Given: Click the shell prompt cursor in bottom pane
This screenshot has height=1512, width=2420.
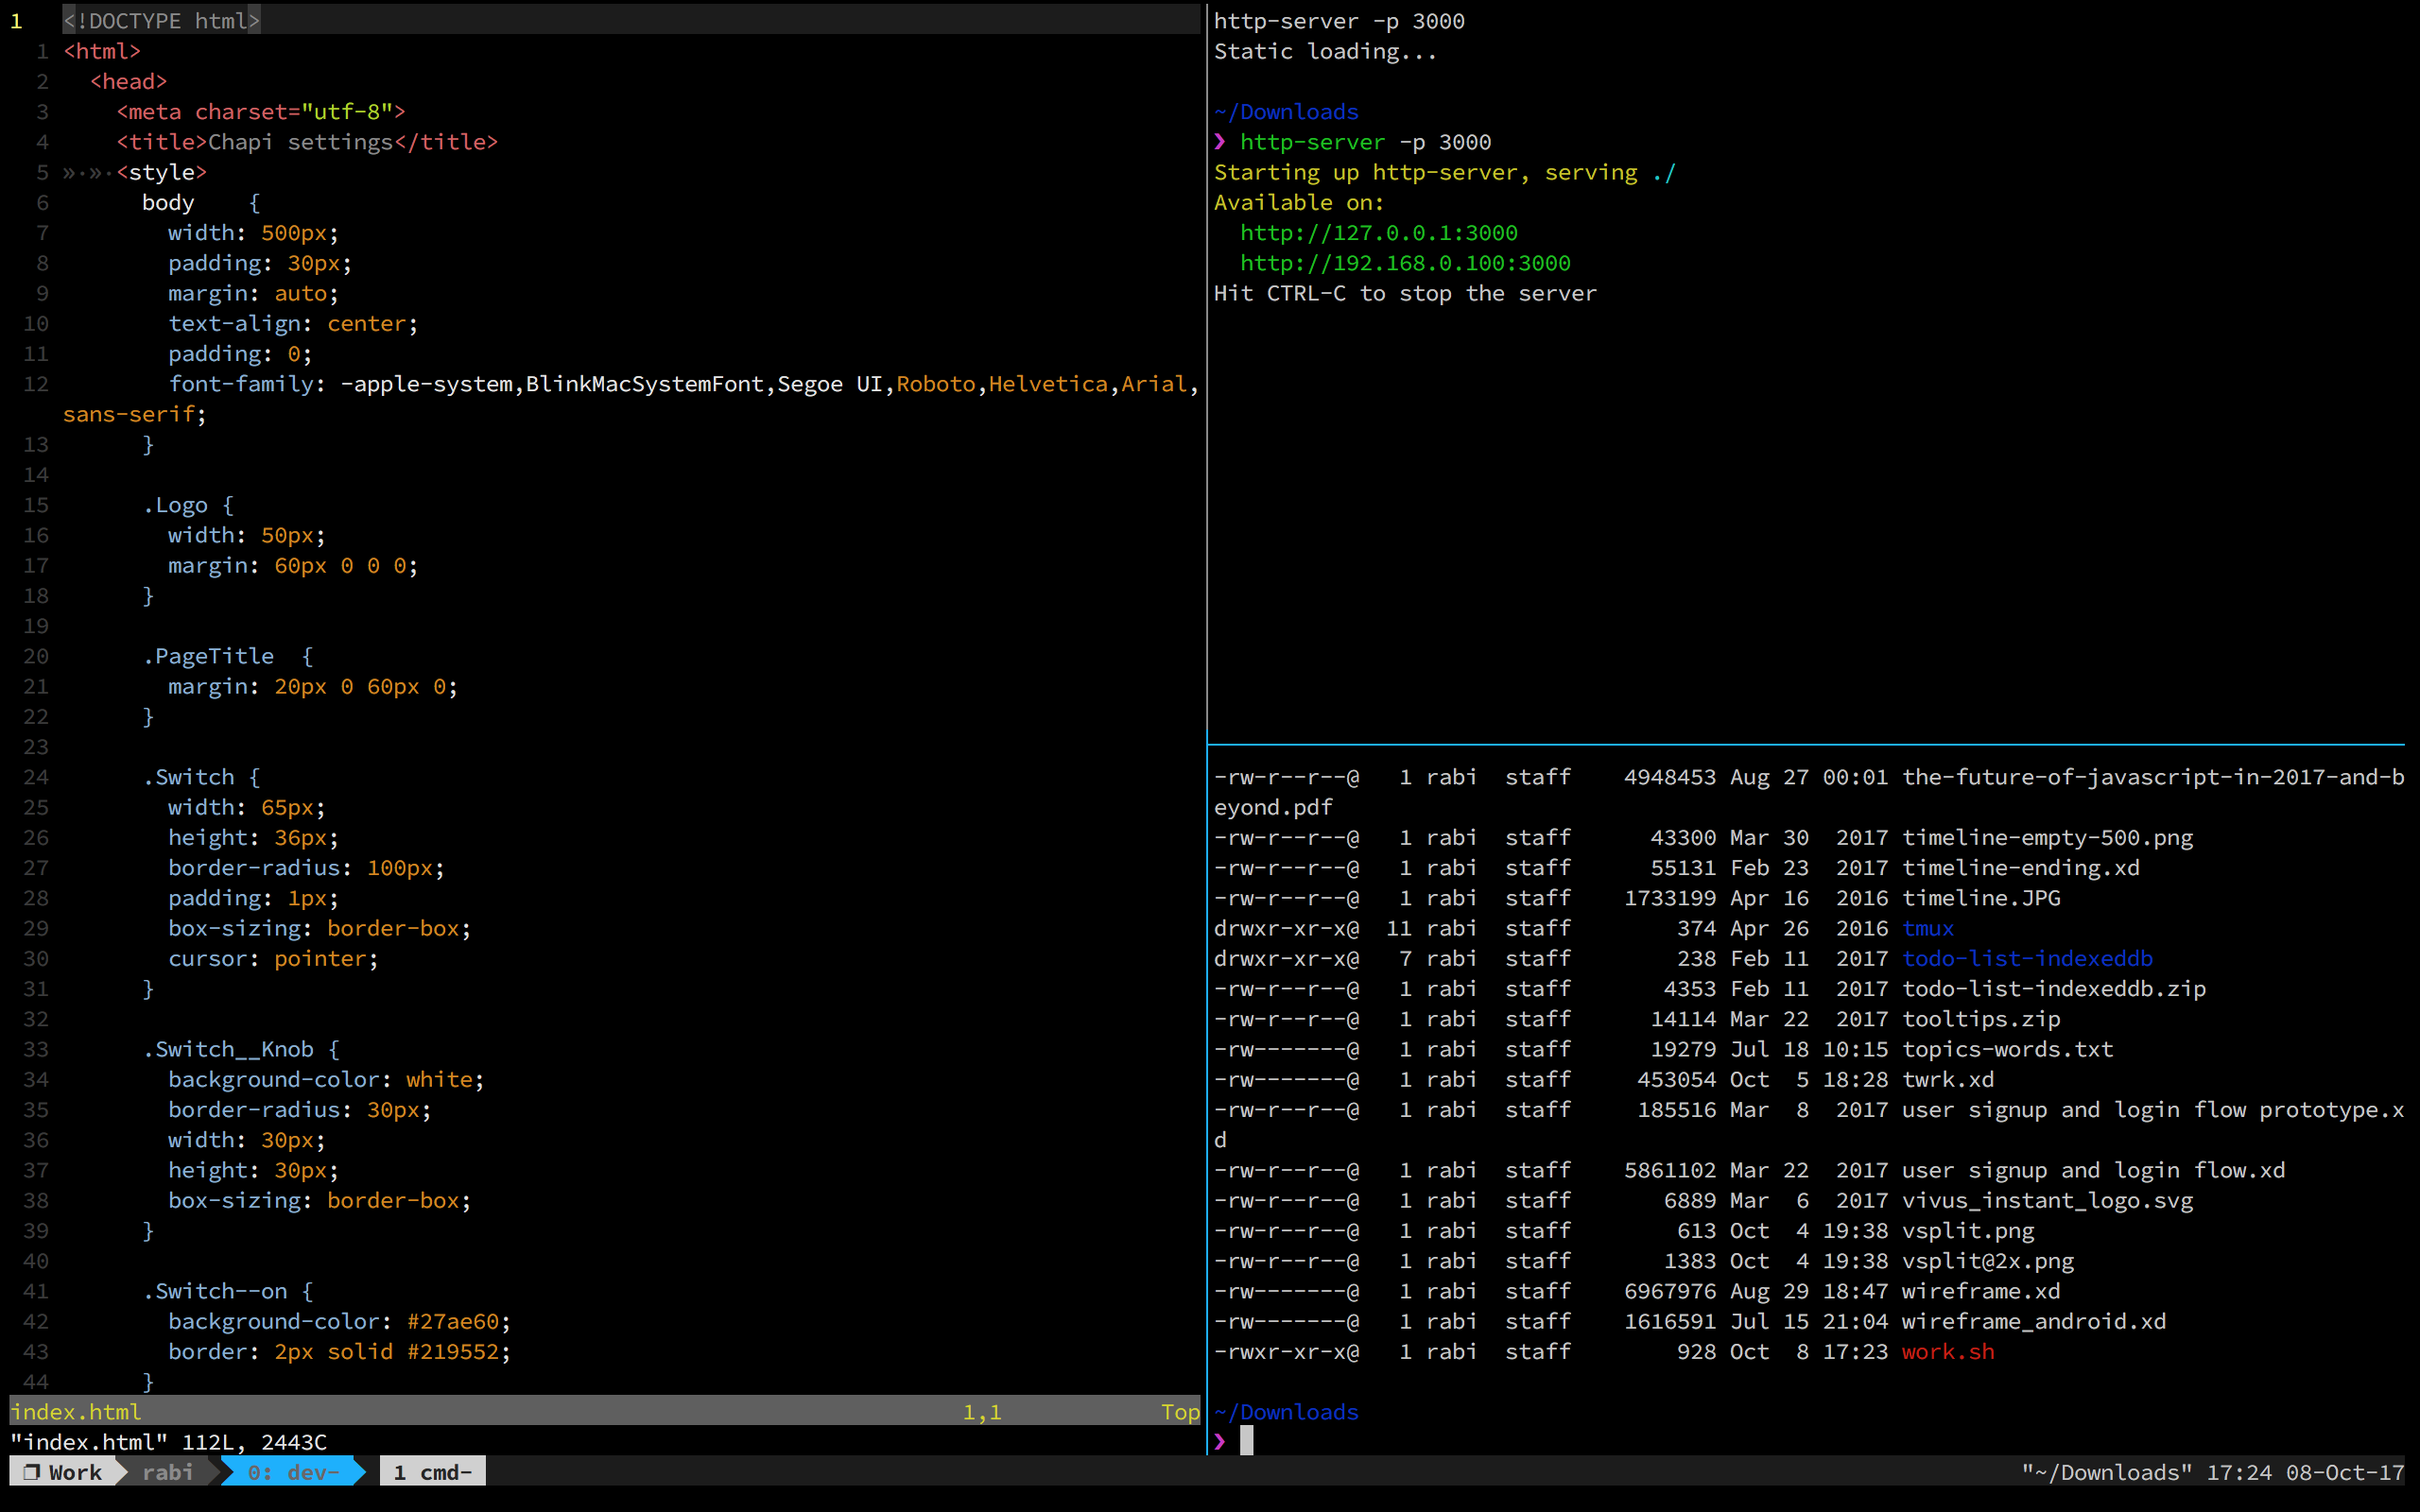Looking at the screenshot, I should pyautogui.click(x=1246, y=1441).
